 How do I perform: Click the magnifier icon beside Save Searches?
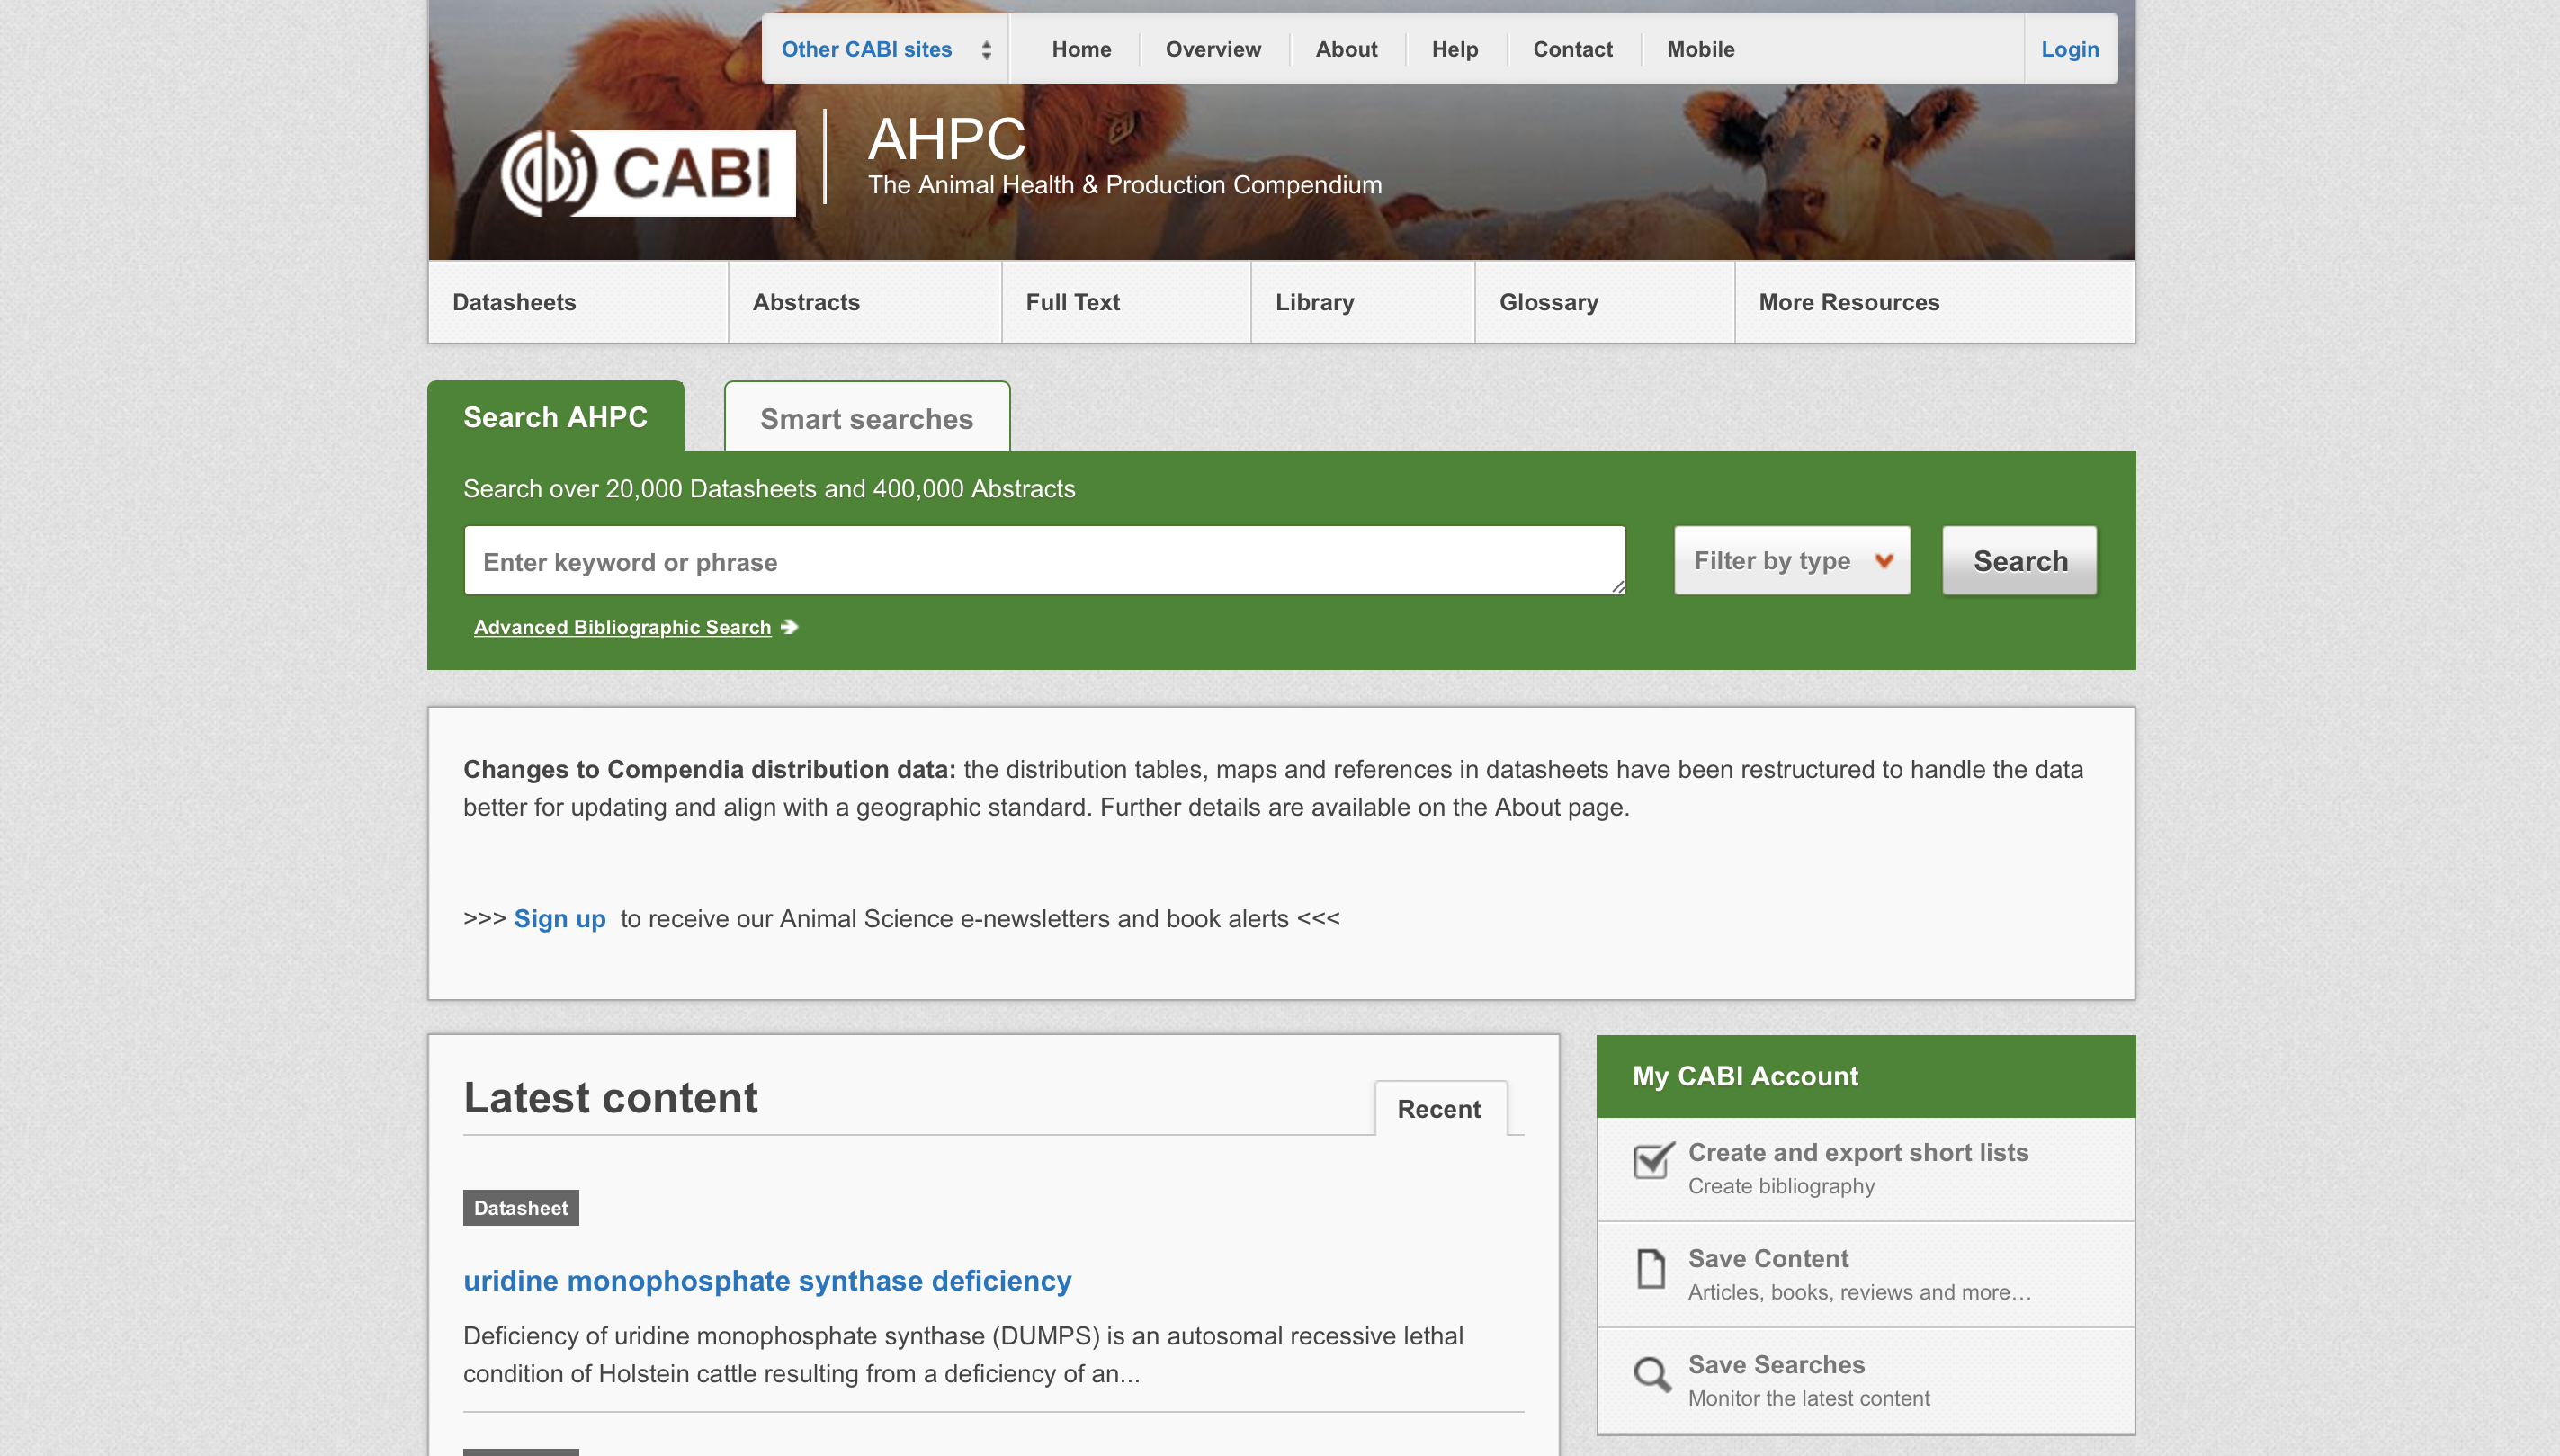click(x=1652, y=1375)
